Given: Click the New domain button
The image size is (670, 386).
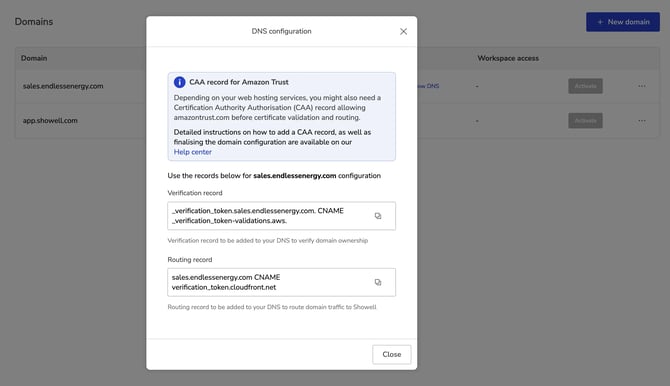Looking at the screenshot, I should coord(623,22).
